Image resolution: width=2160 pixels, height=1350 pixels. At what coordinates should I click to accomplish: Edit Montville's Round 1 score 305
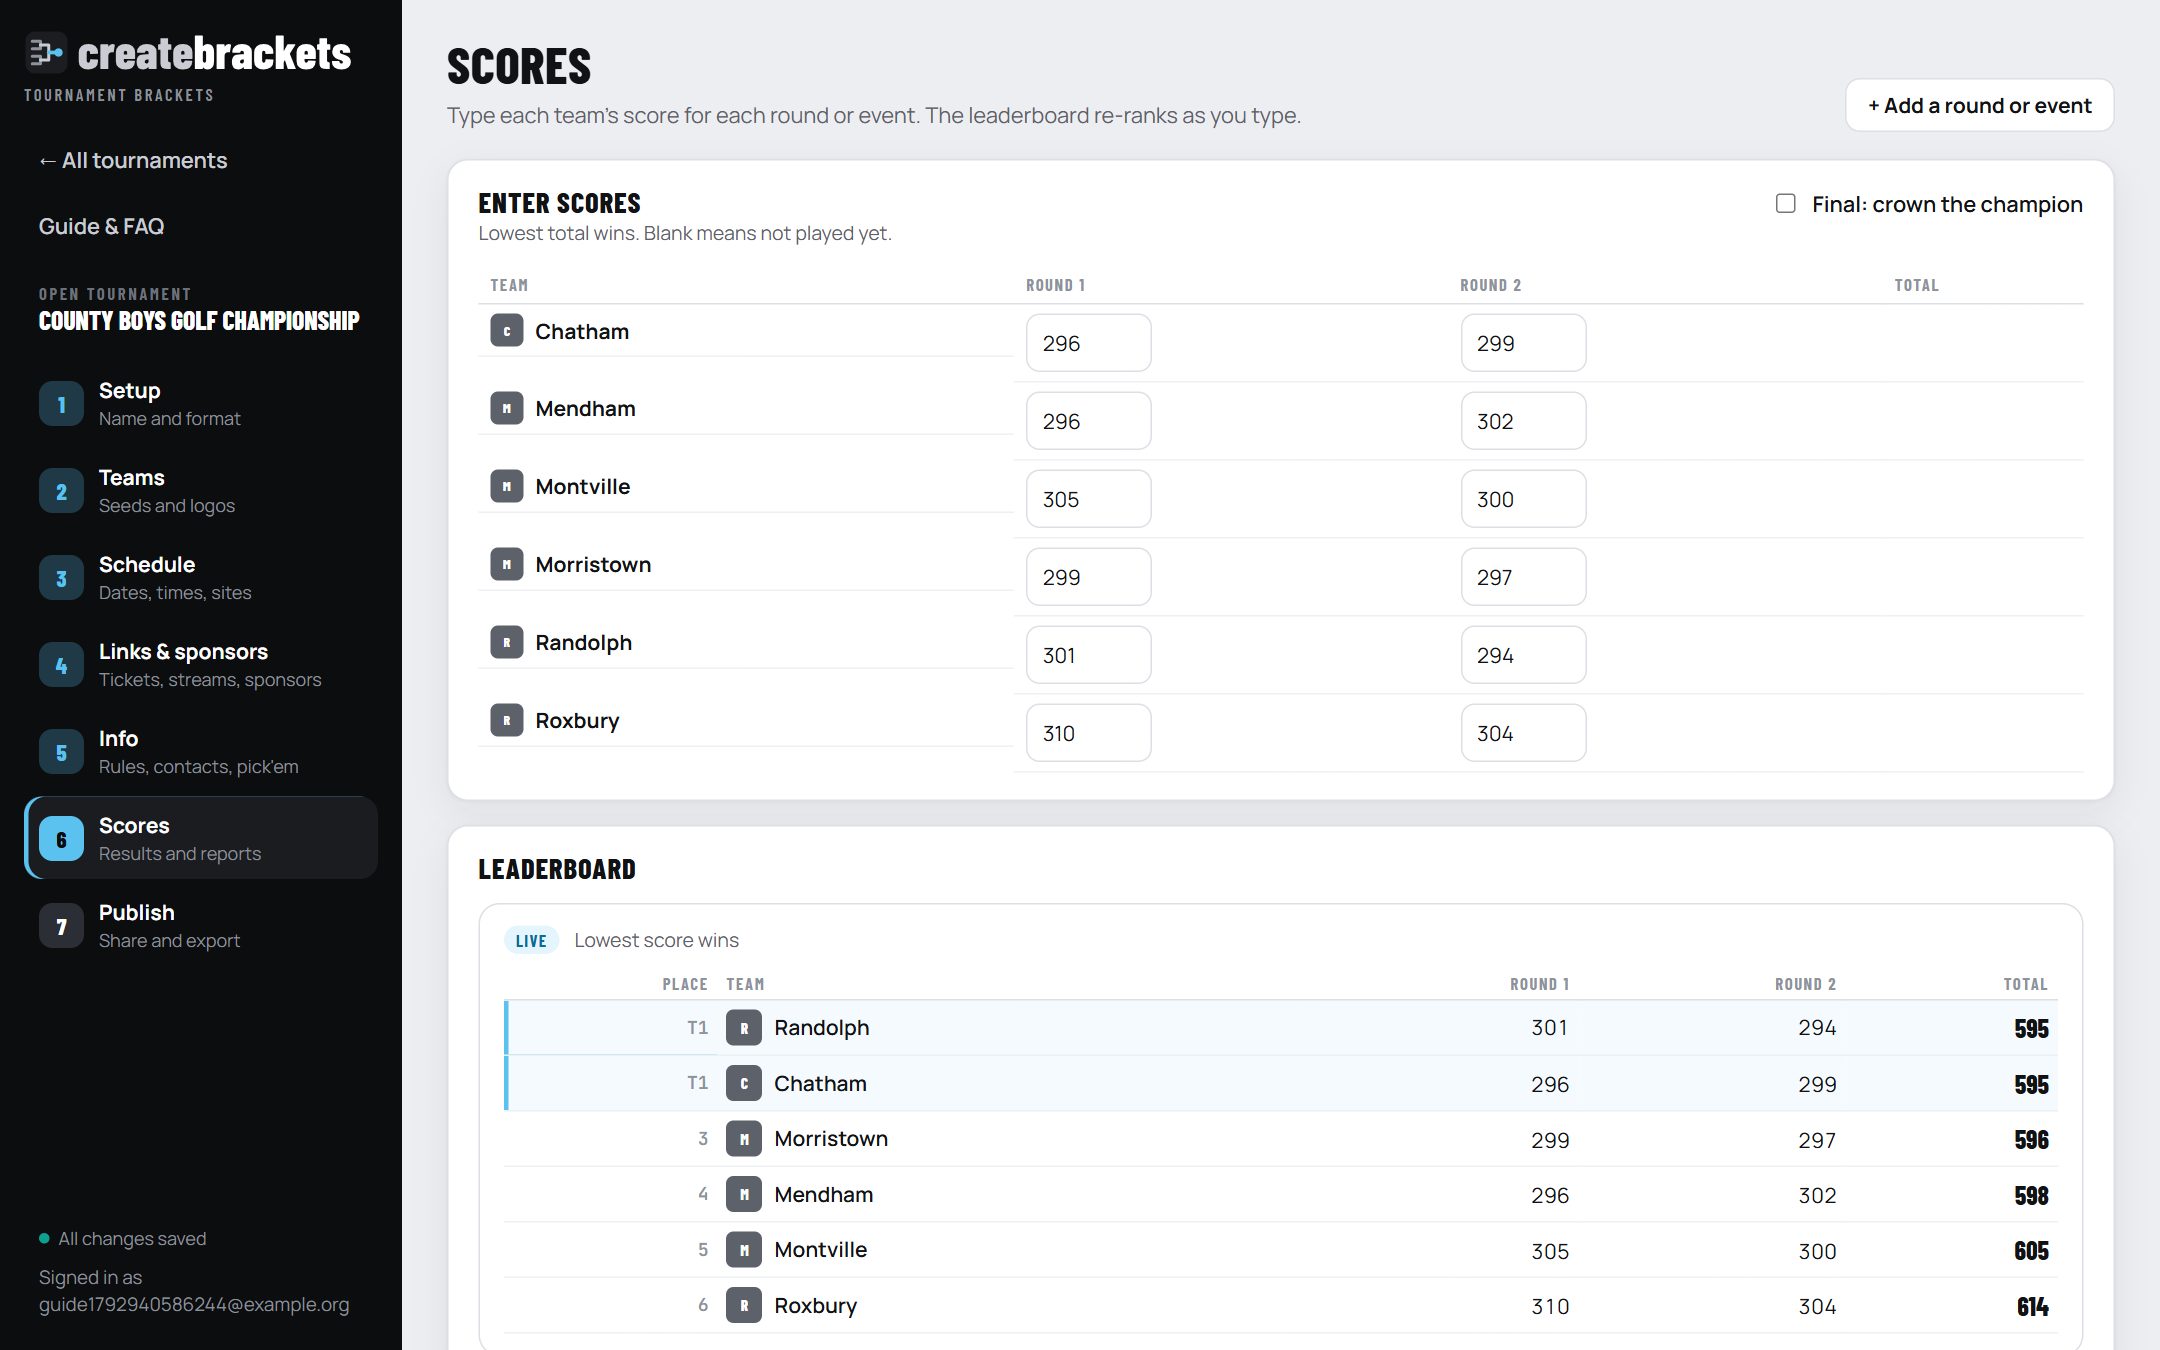click(x=1088, y=499)
